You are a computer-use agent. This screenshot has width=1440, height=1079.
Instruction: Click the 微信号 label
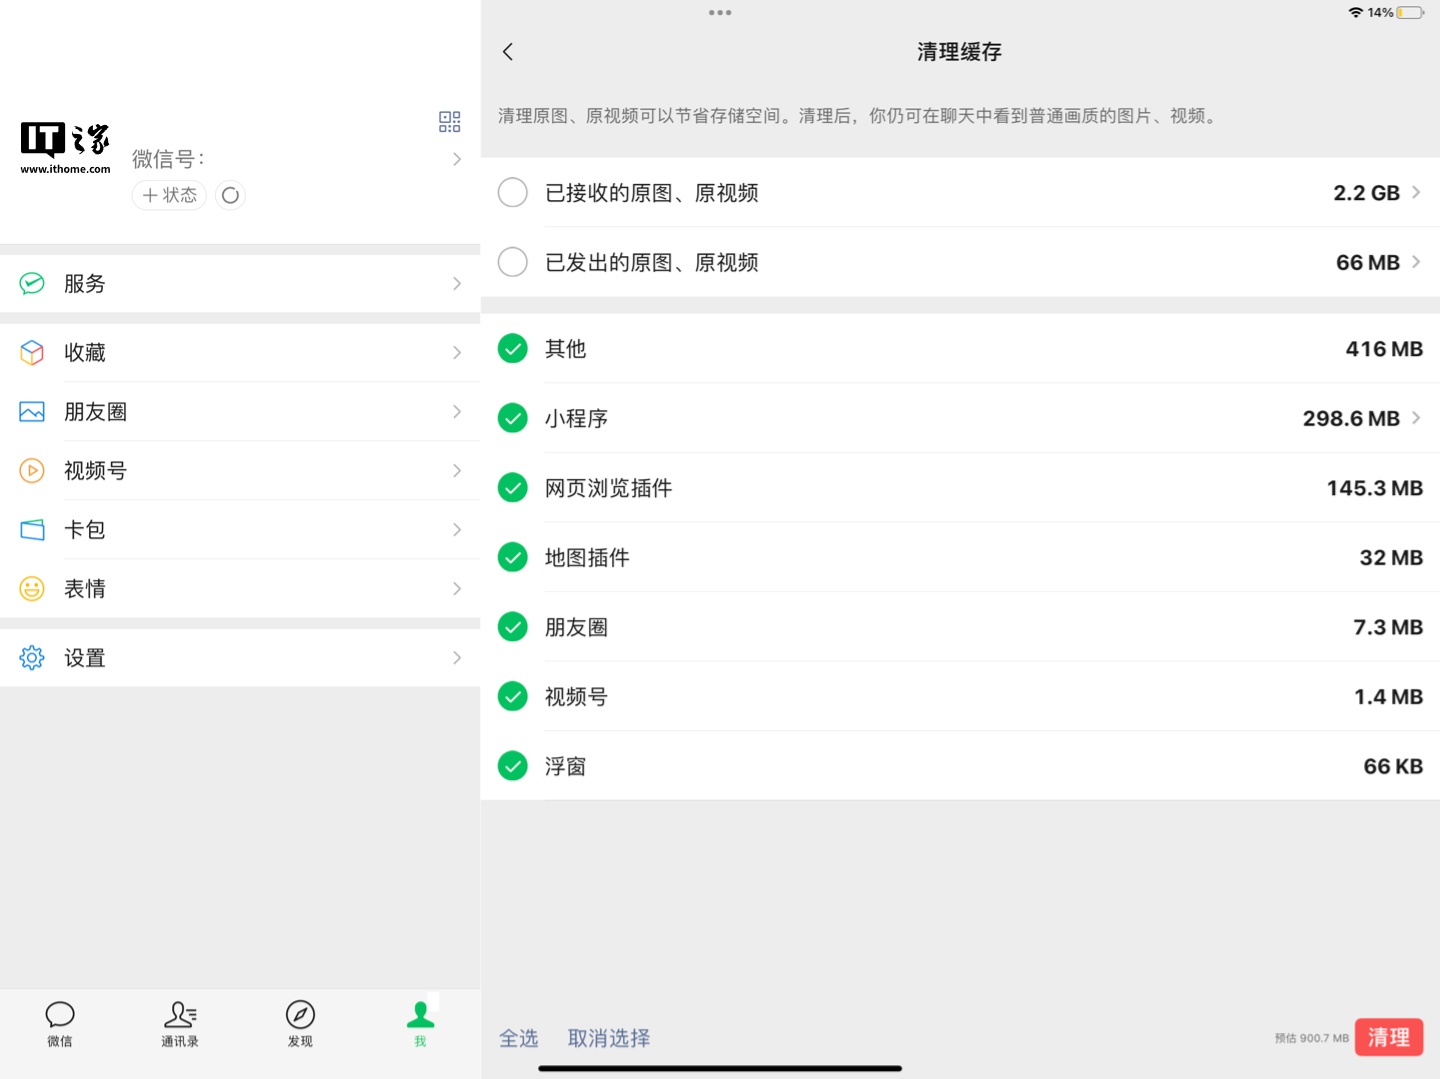coord(168,159)
